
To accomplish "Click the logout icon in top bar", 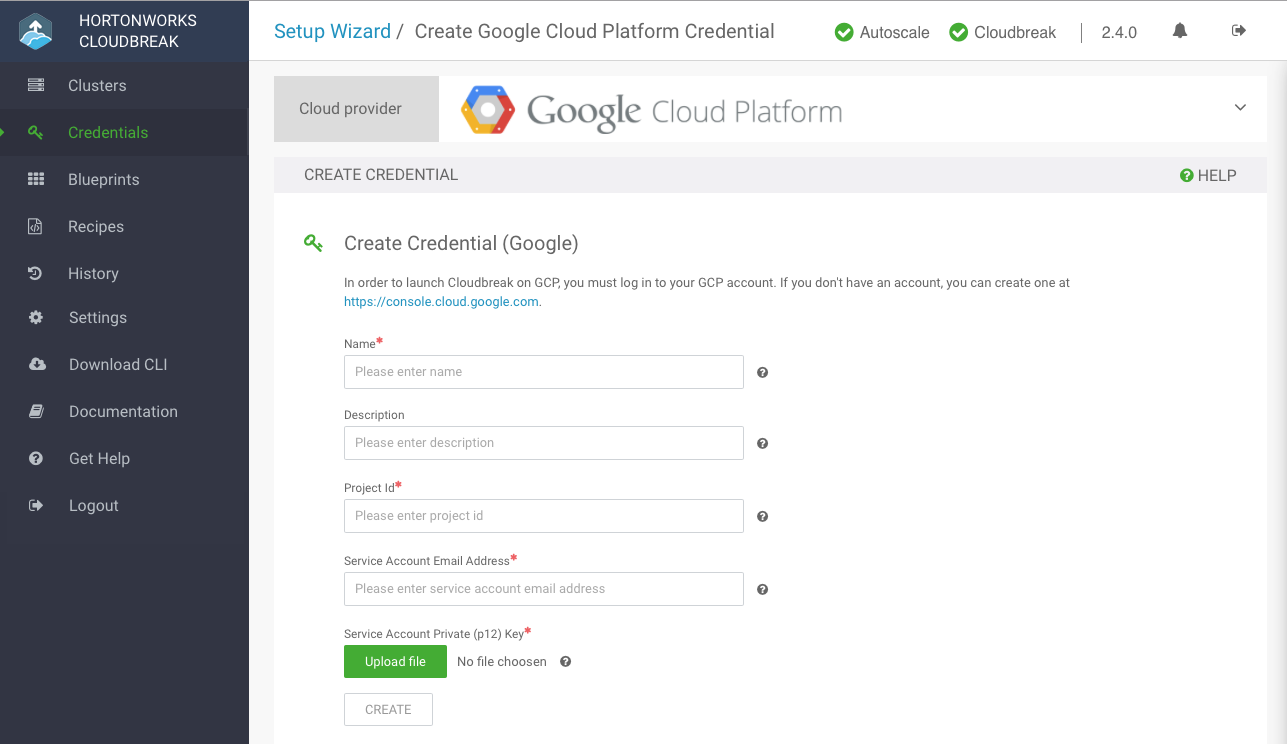I will tap(1239, 31).
